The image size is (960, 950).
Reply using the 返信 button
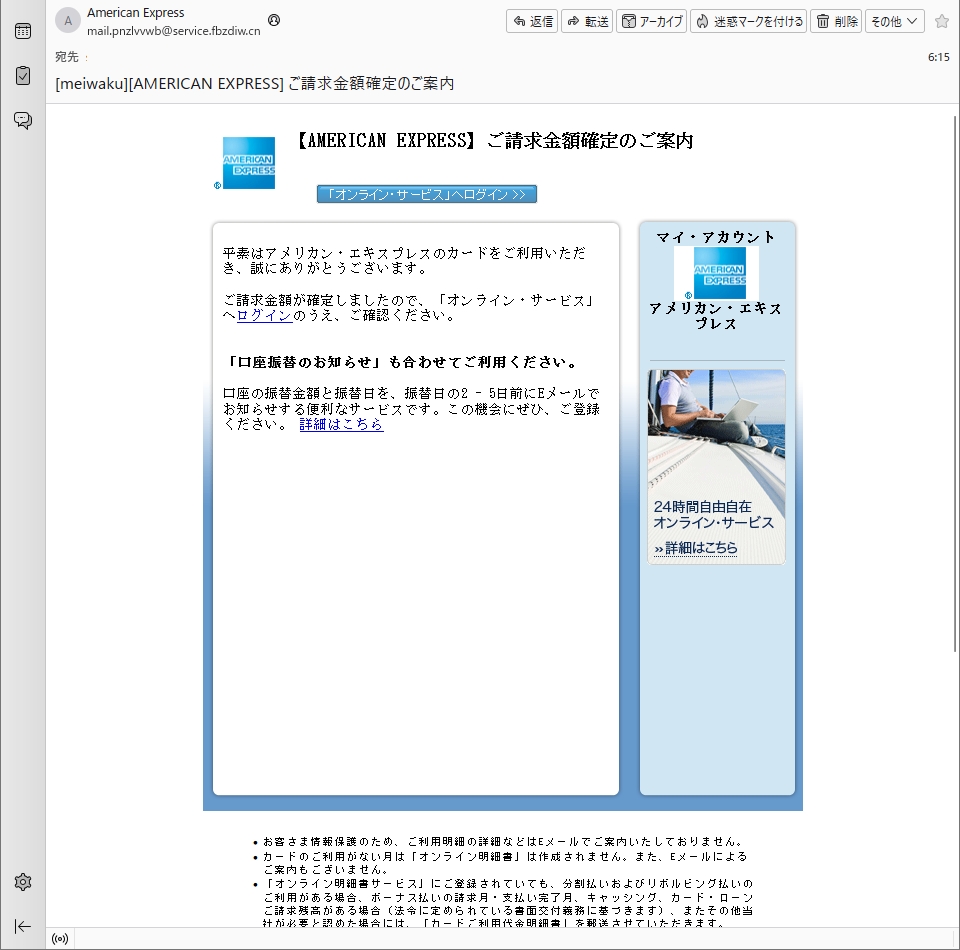pyautogui.click(x=532, y=21)
